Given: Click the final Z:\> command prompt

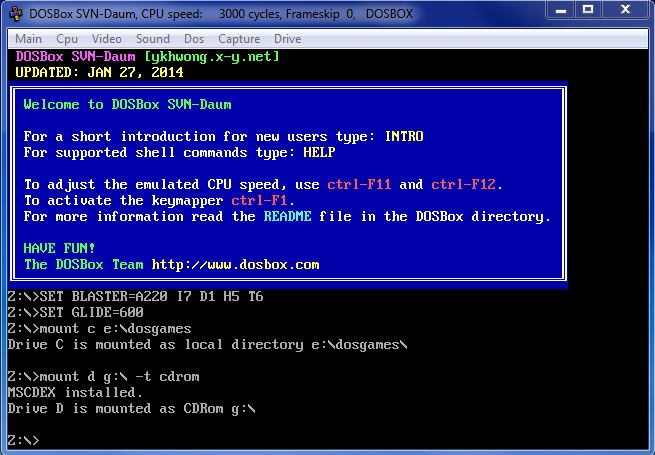Looking at the screenshot, I should pyautogui.click(x=23, y=440).
